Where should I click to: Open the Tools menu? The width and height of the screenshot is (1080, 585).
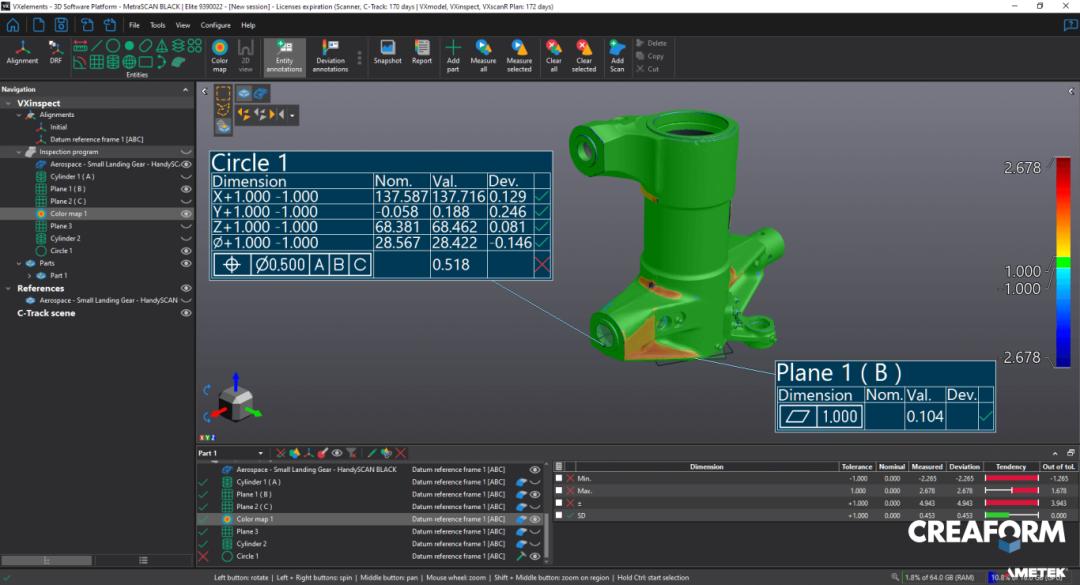coord(158,25)
